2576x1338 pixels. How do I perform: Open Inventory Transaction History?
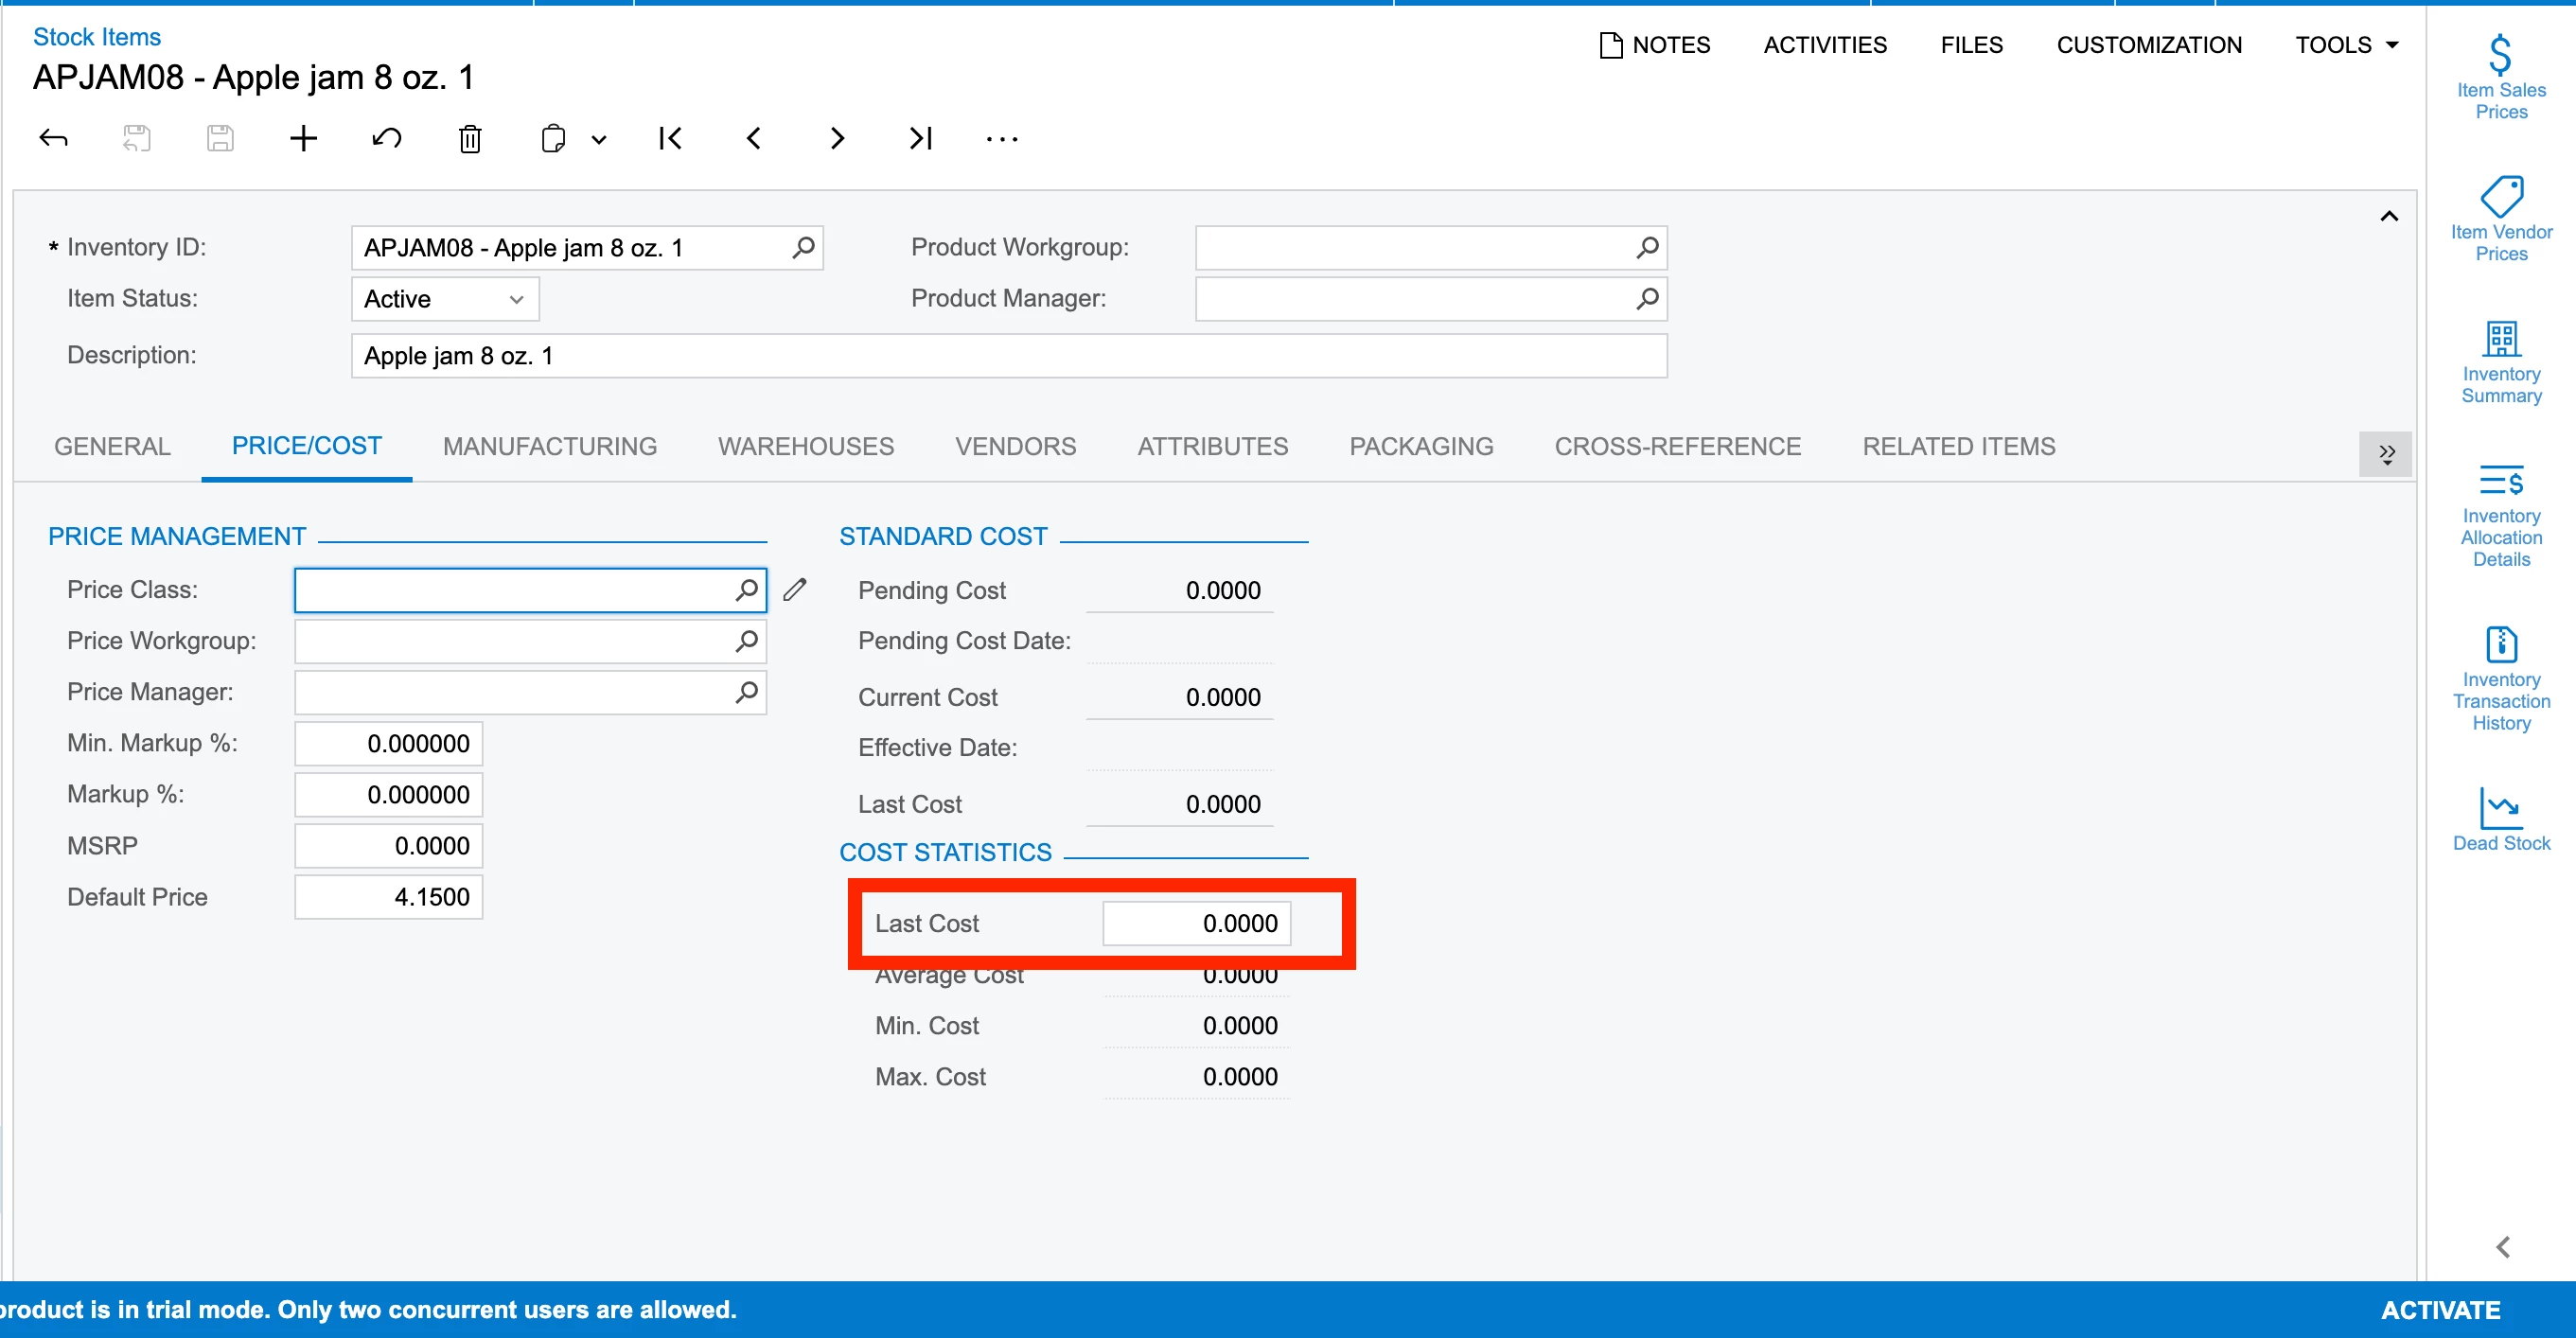tap(2500, 680)
